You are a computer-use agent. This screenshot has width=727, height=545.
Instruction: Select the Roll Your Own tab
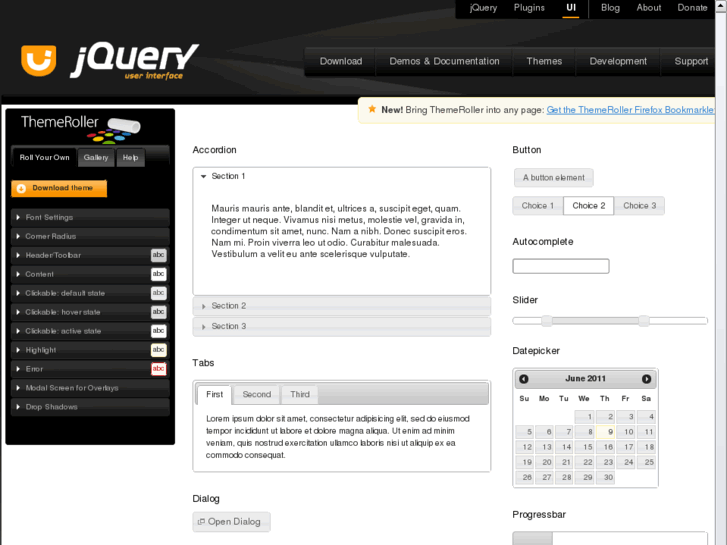pyautogui.click(x=45, y=158)
